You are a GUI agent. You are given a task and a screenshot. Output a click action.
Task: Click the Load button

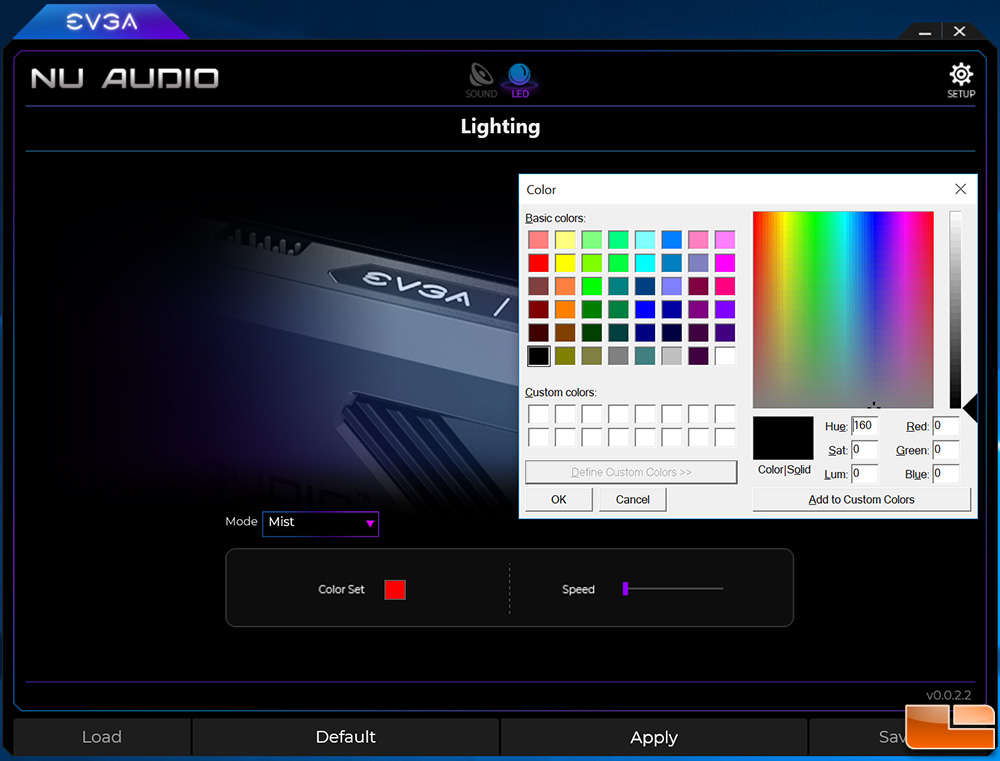102,737
